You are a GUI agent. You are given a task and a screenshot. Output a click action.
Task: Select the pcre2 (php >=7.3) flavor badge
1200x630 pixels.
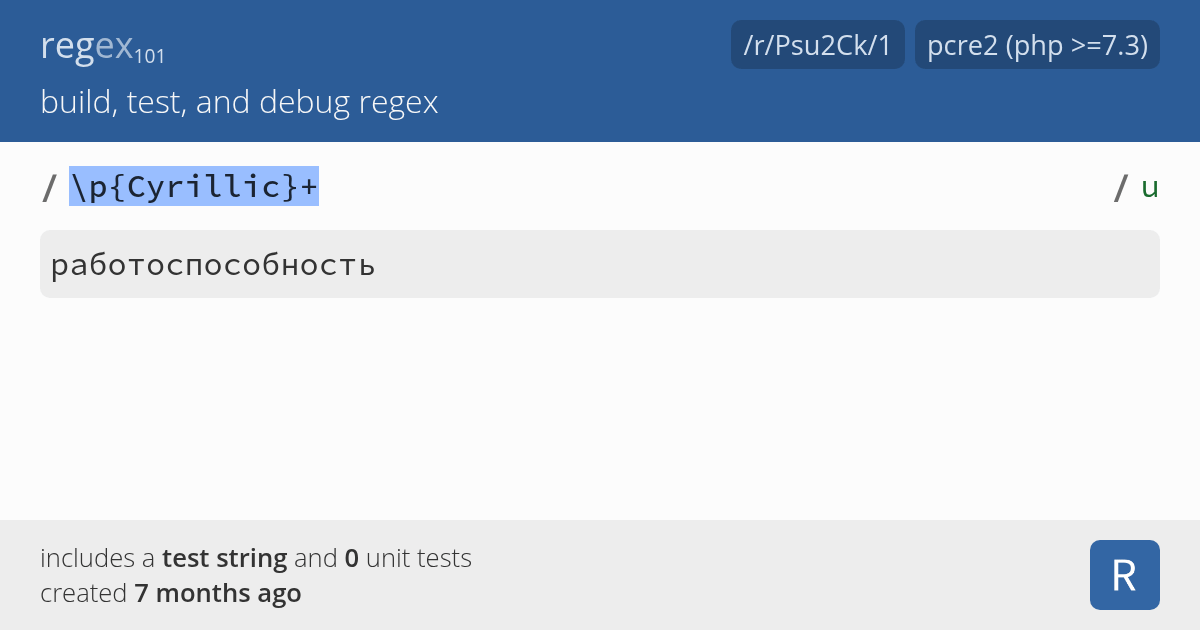[1037, 44]
